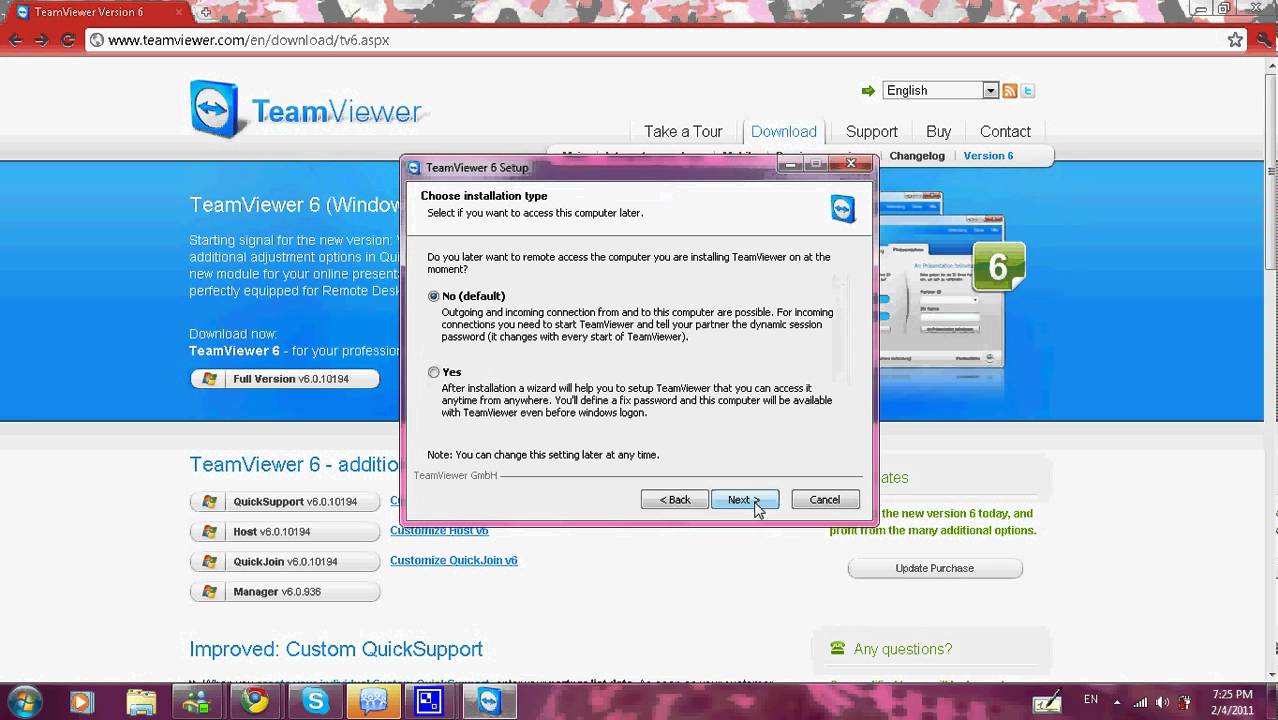Switch to Chrome in the taskbar
This screenshot has width=1278, height=720.
pyautogui.click(x=255, y=701)
